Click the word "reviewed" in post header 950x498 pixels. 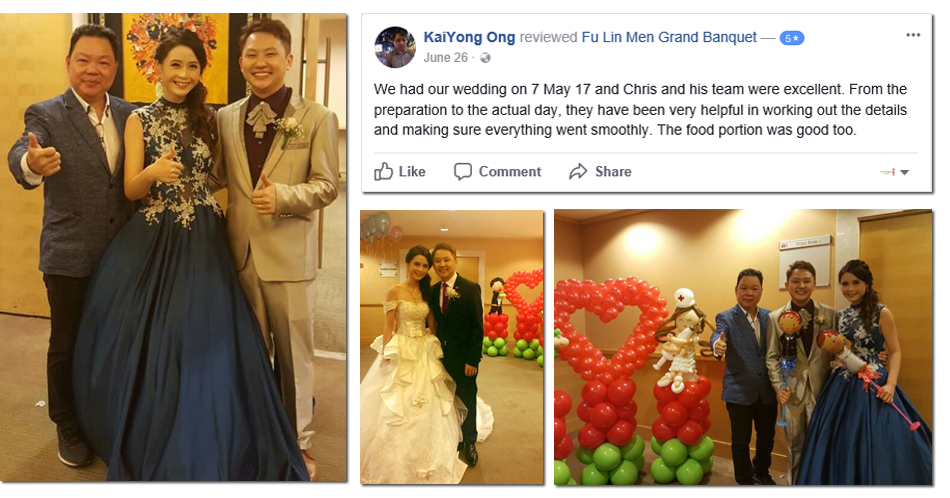tap(548, 37)
